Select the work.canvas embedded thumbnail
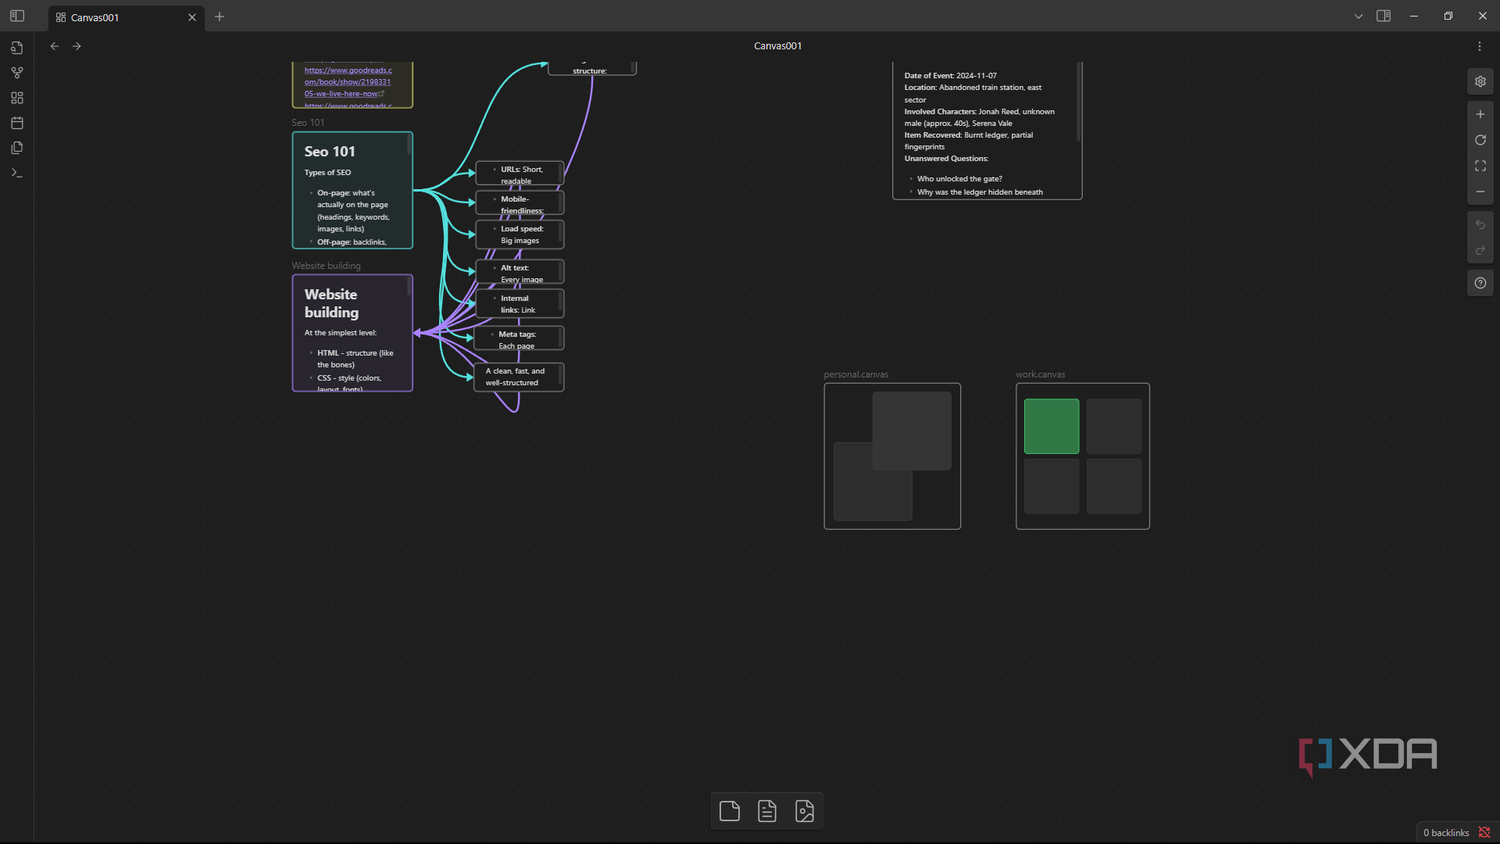 [x=1083, y=456]
